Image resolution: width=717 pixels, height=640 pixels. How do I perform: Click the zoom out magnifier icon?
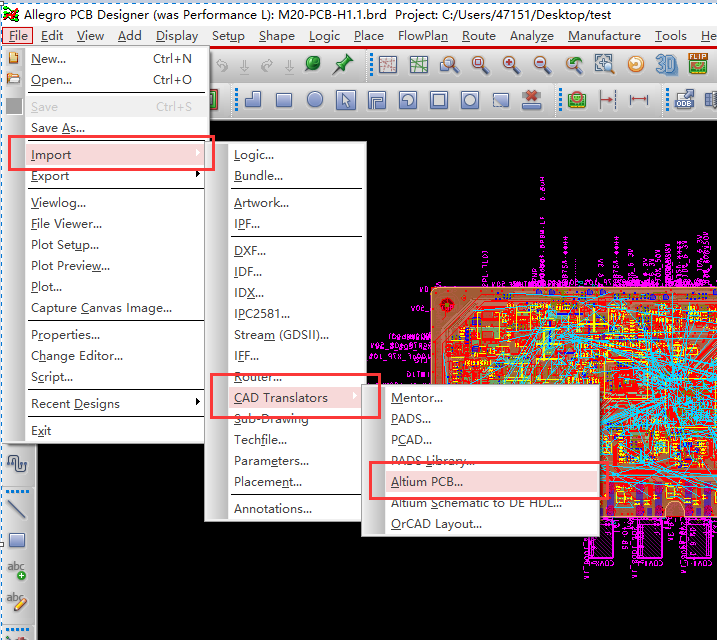pos(542,64)
